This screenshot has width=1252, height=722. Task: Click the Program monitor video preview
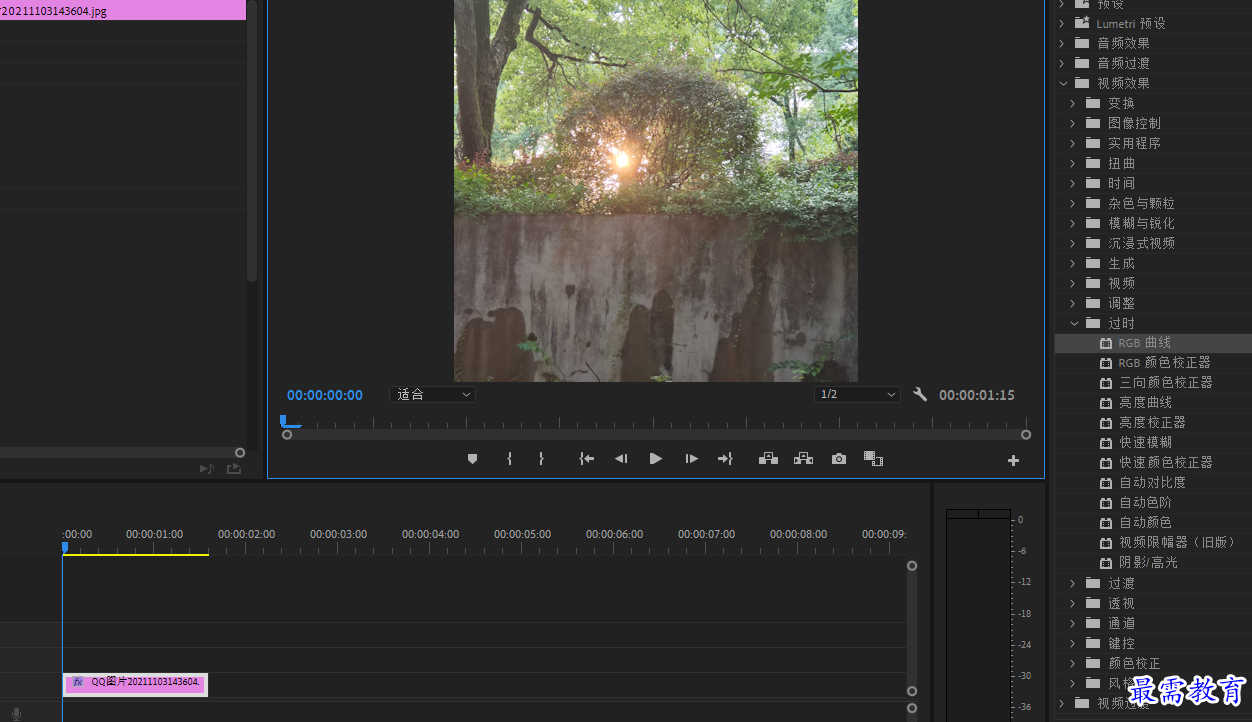(x=656, y=190)
